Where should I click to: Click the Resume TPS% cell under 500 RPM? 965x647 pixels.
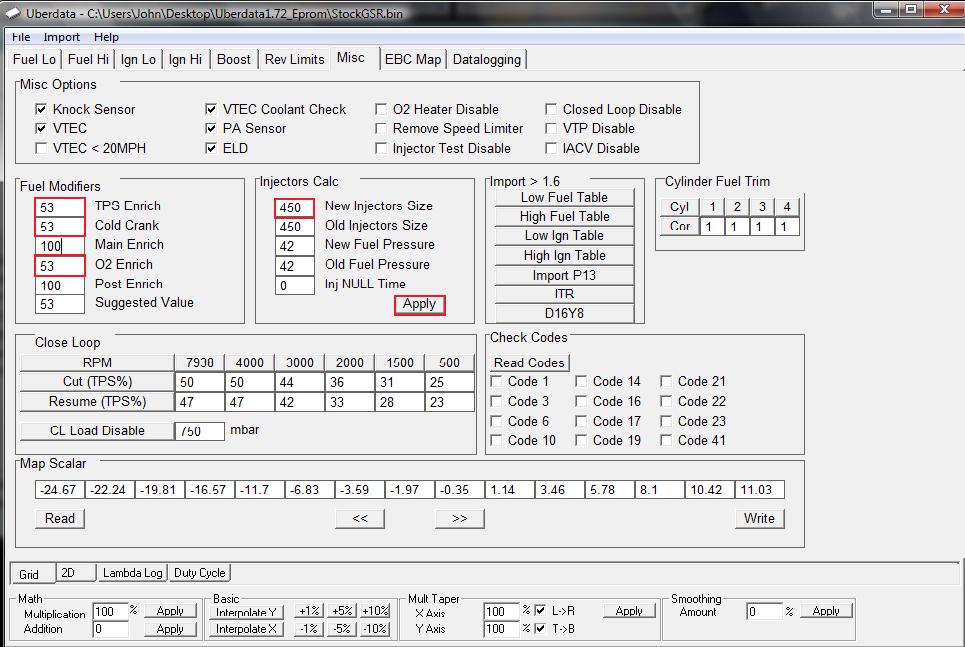449,402
